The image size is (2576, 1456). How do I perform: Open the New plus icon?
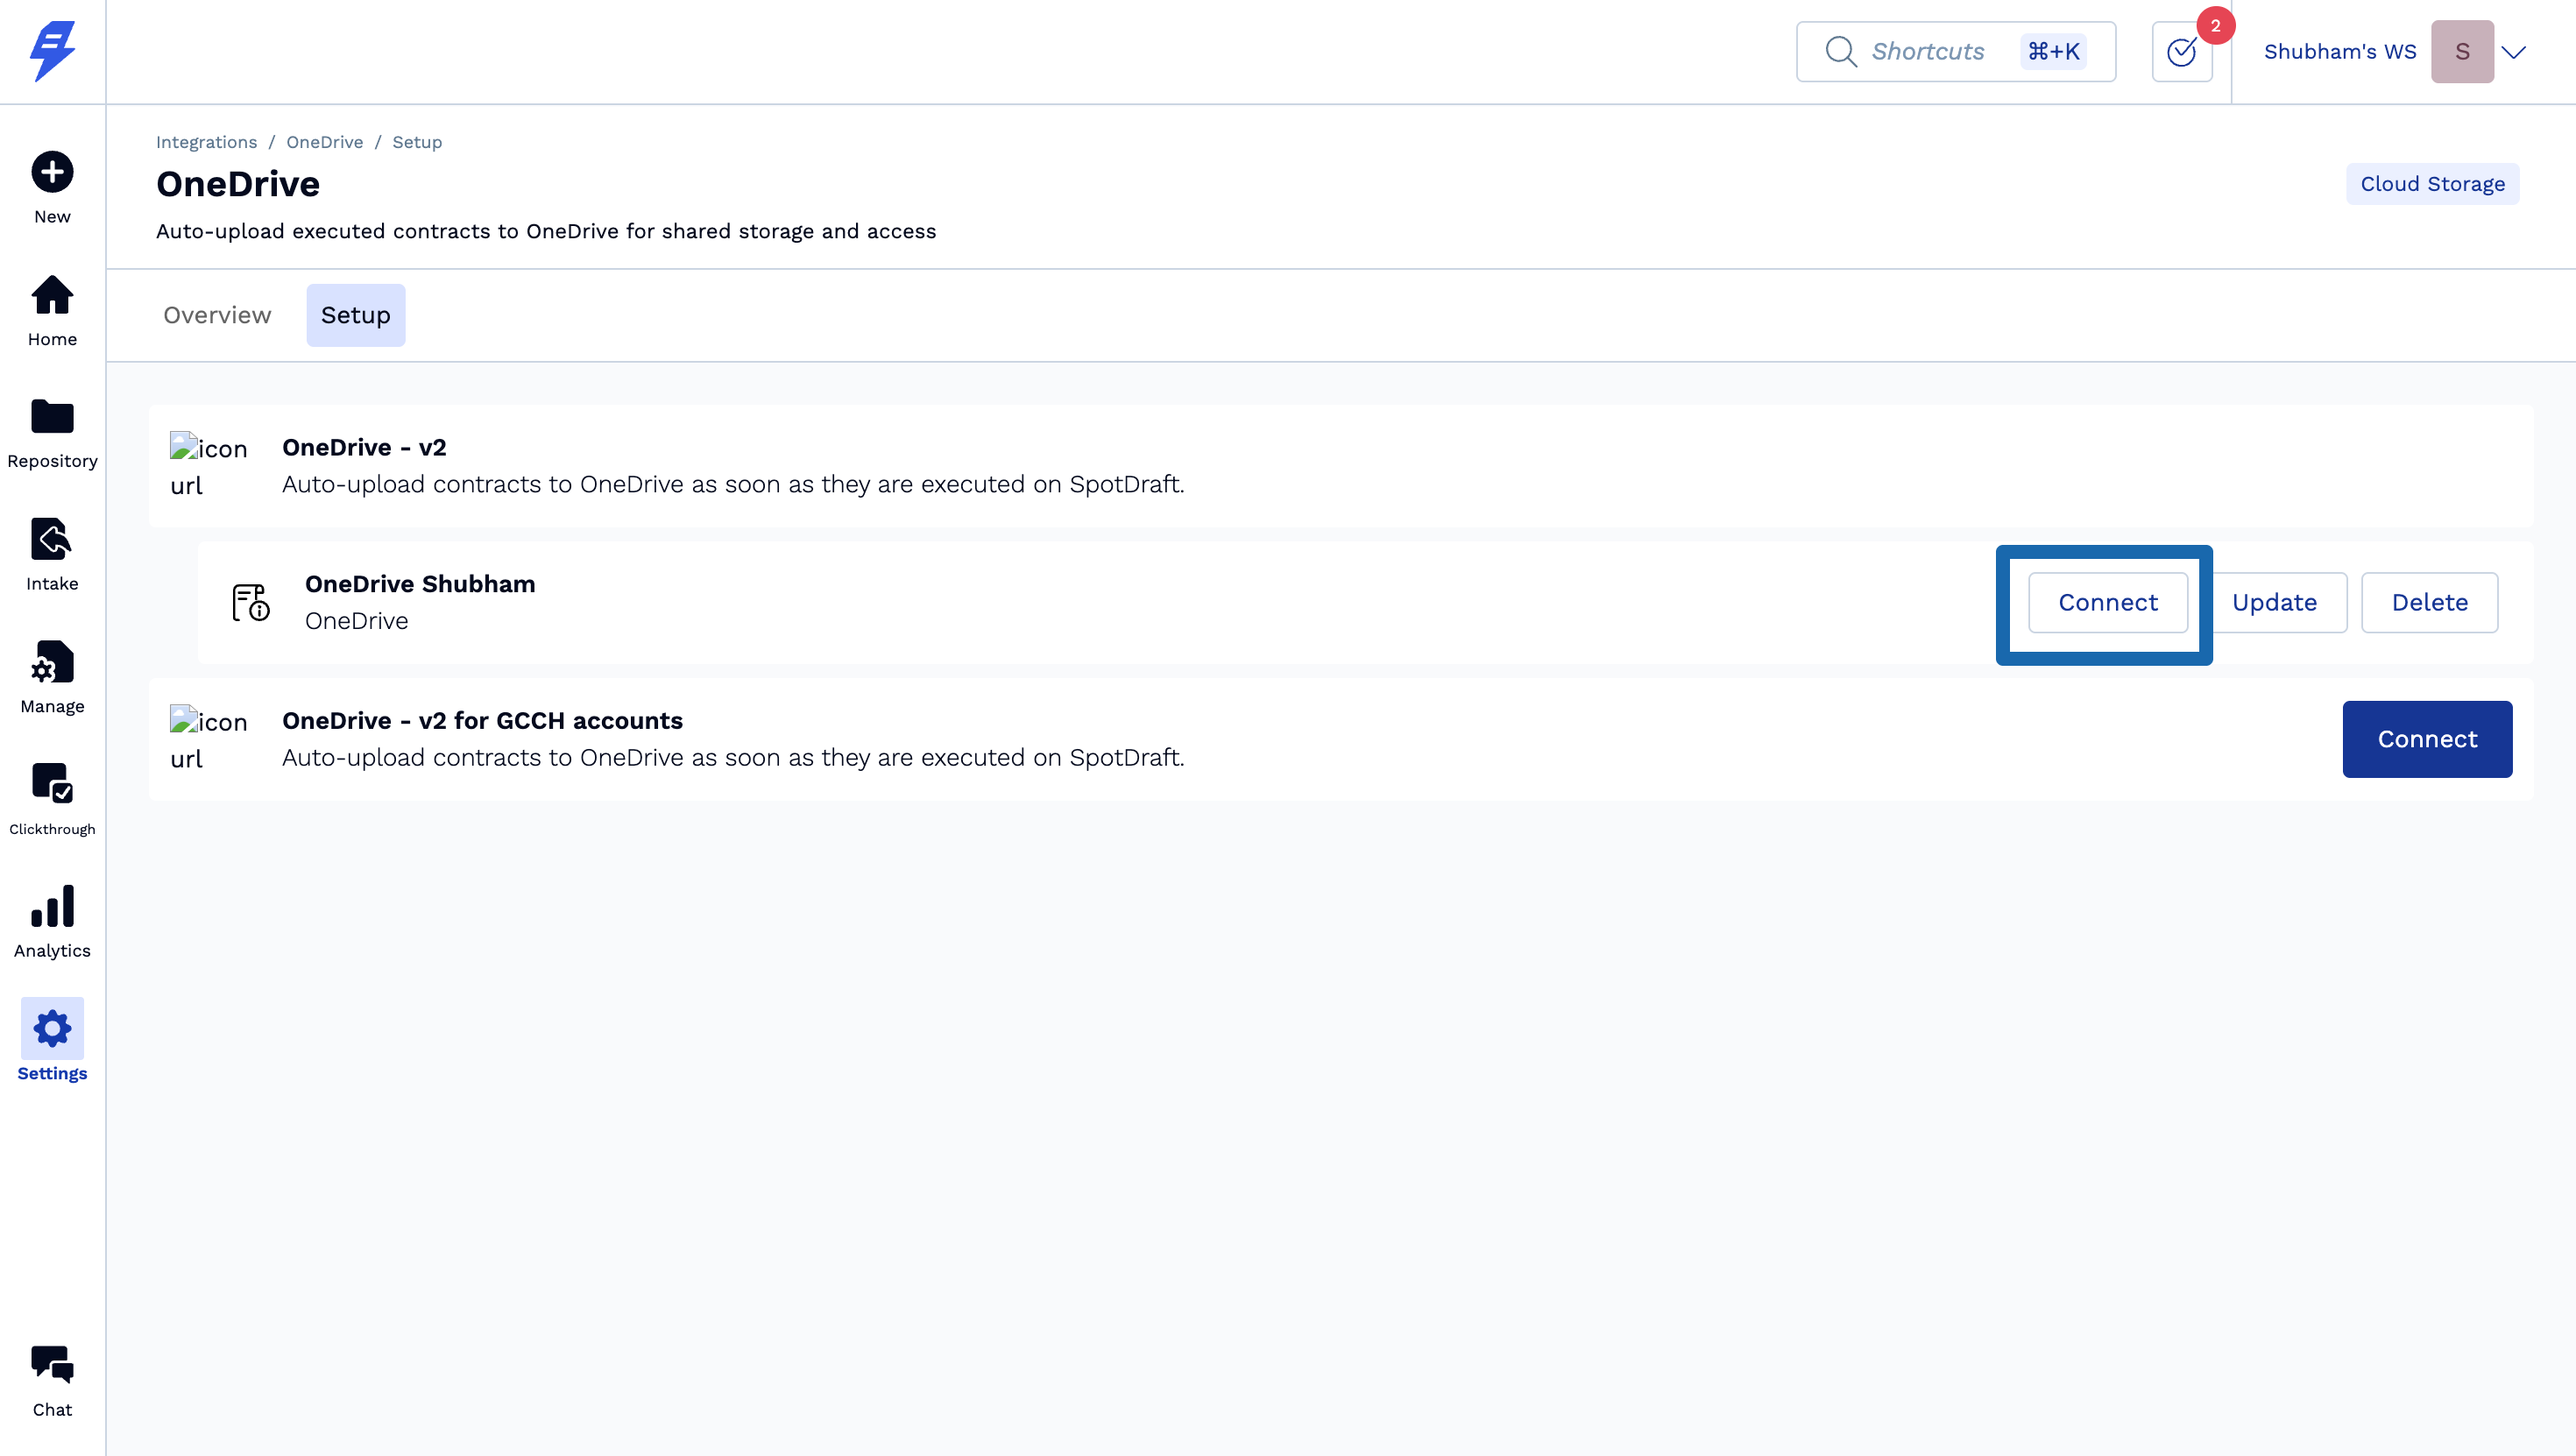52,172
